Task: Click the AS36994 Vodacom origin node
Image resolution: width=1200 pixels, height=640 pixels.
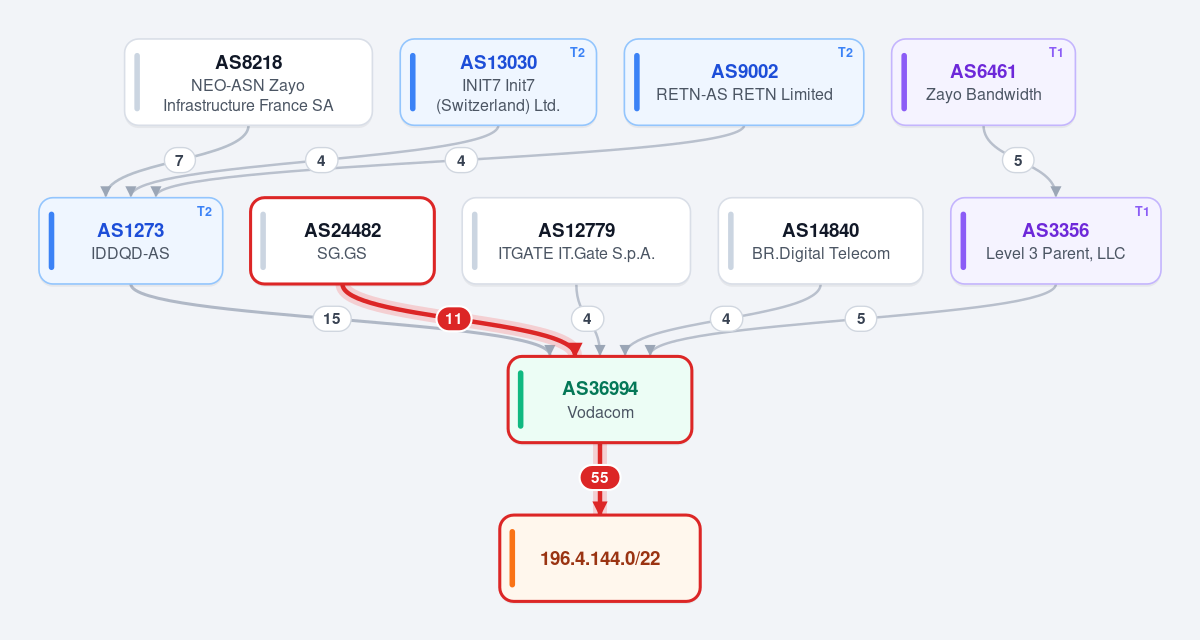Action: (600, 399)
